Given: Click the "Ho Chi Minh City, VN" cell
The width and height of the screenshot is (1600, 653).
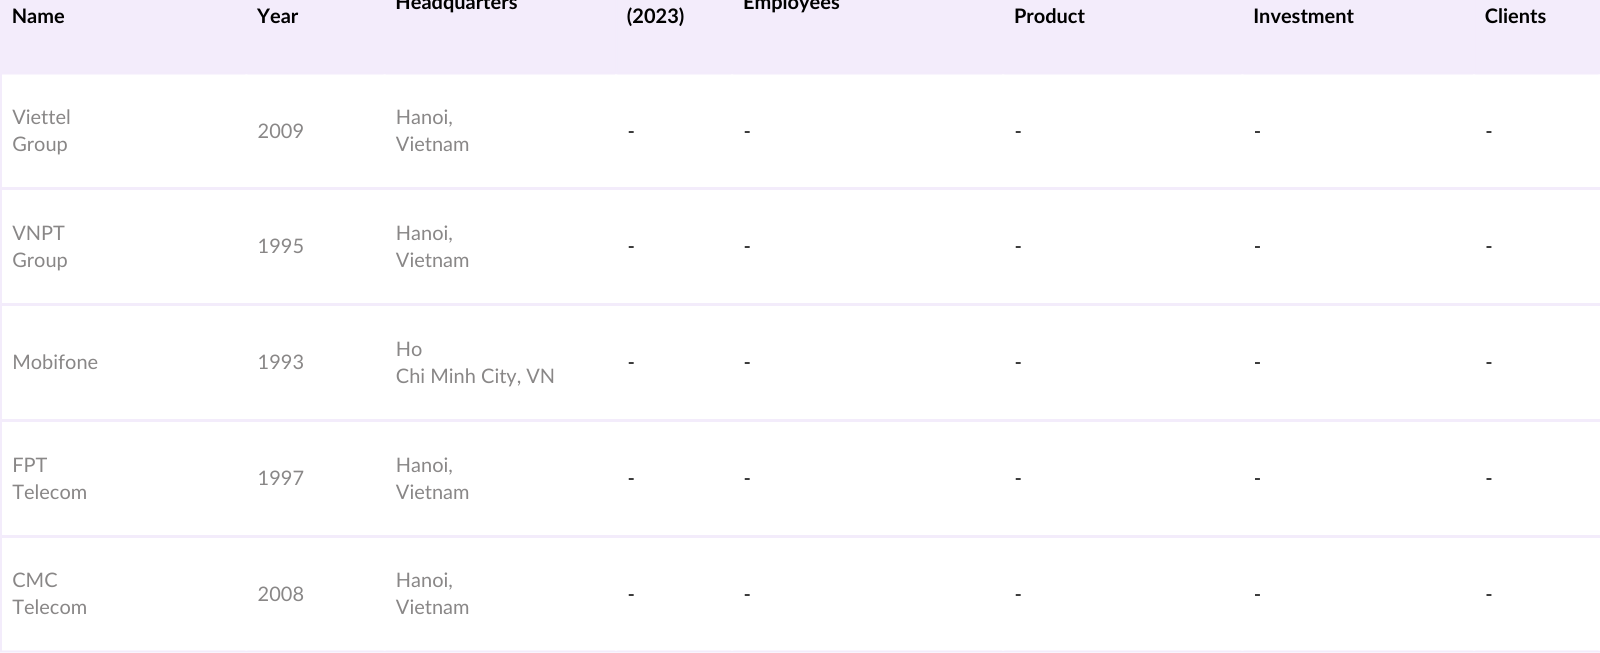Looking at the screenshot, I should click(474, 362).
